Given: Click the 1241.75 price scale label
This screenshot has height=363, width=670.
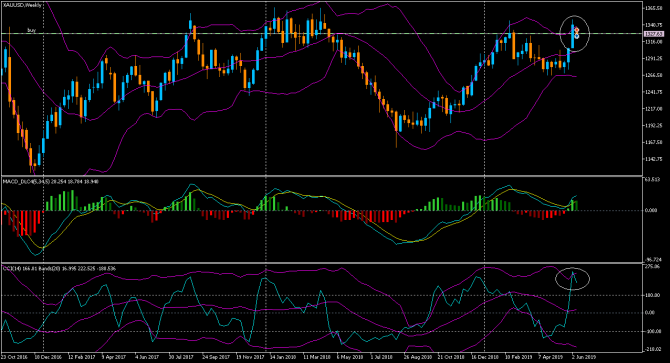Looking at the screenshot, I should (654, 92).
